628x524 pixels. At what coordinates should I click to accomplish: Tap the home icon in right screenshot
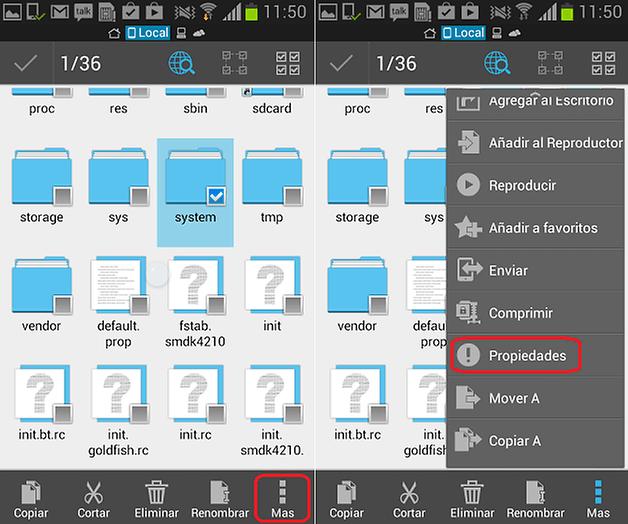tap(430, 33)
